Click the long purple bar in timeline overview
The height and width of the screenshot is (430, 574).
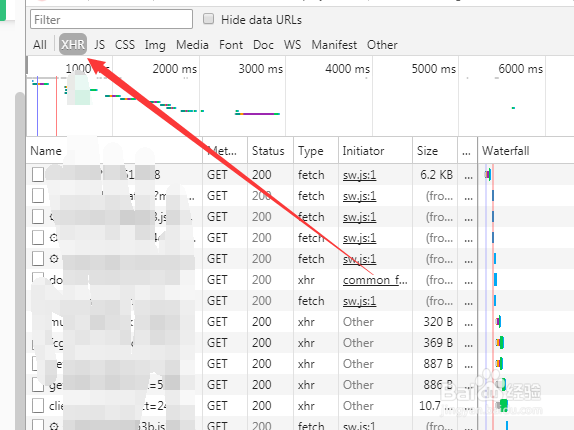coord(258,114)
